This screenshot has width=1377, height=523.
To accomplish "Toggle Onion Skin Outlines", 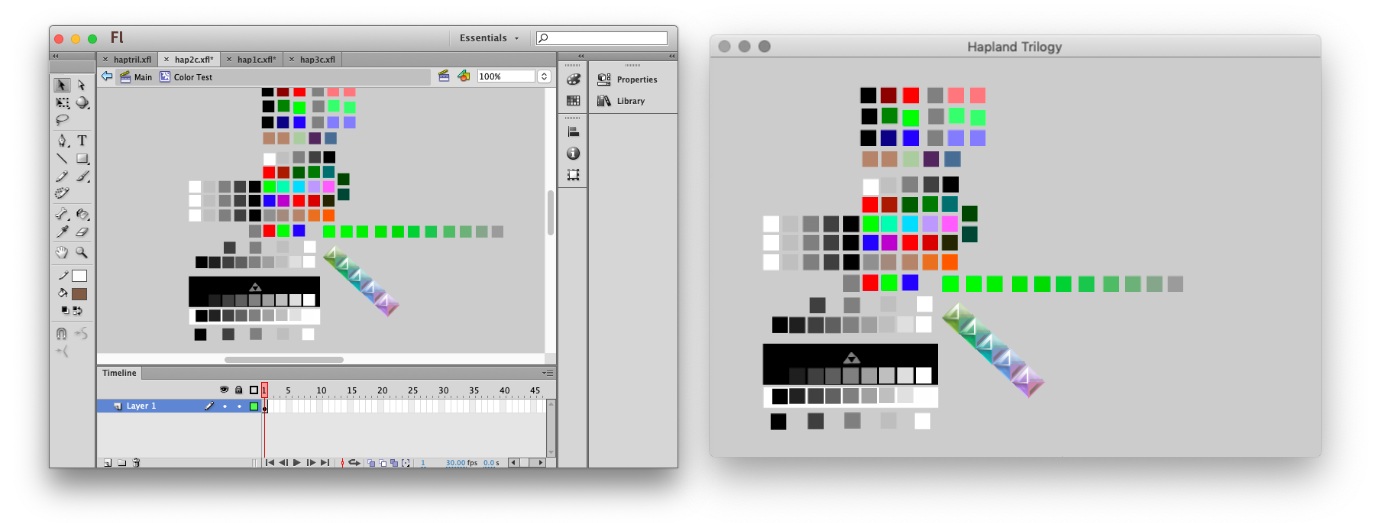I will [383, 462].
